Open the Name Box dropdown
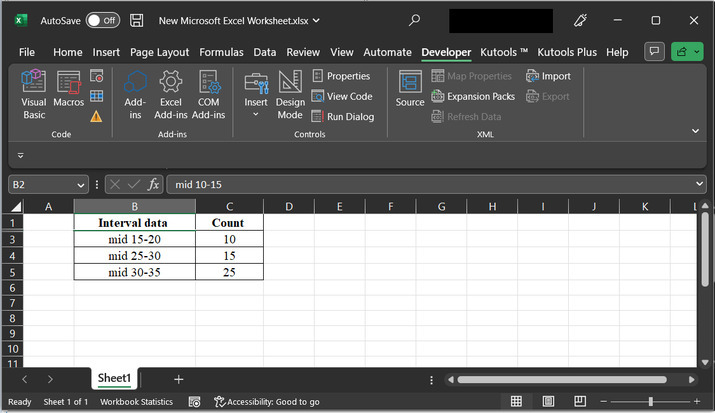This screenshot has width=715, height=413. click(x=81, y=184)
